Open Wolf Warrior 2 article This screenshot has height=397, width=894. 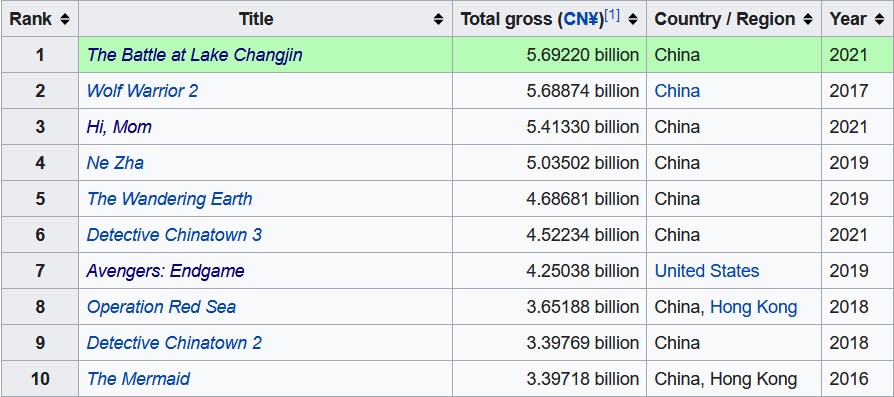pos(143,91)
